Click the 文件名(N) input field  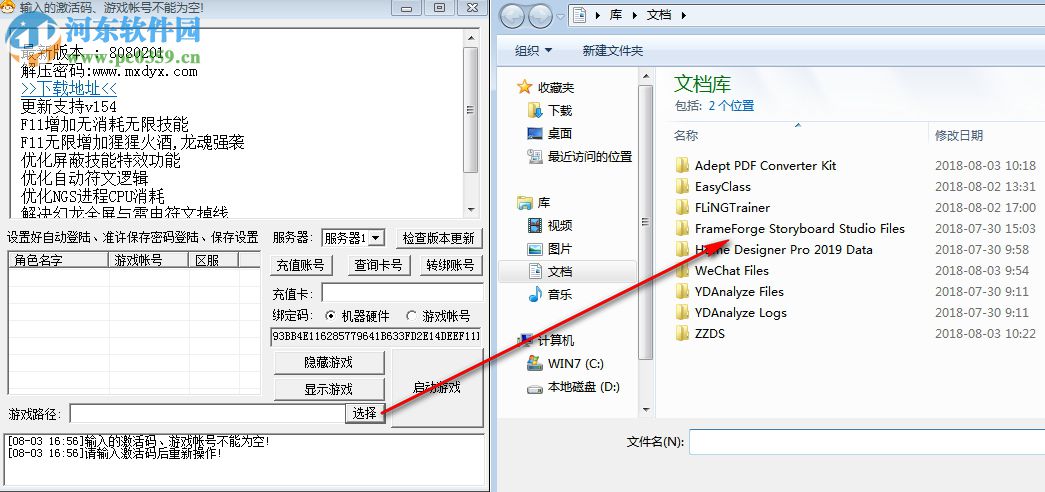click(x=866, y=441)
